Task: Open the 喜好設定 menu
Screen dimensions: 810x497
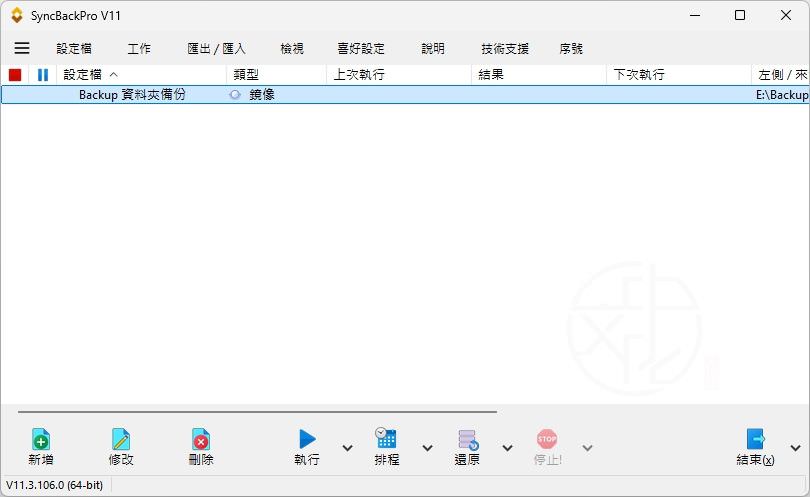Action: (360, 48)
